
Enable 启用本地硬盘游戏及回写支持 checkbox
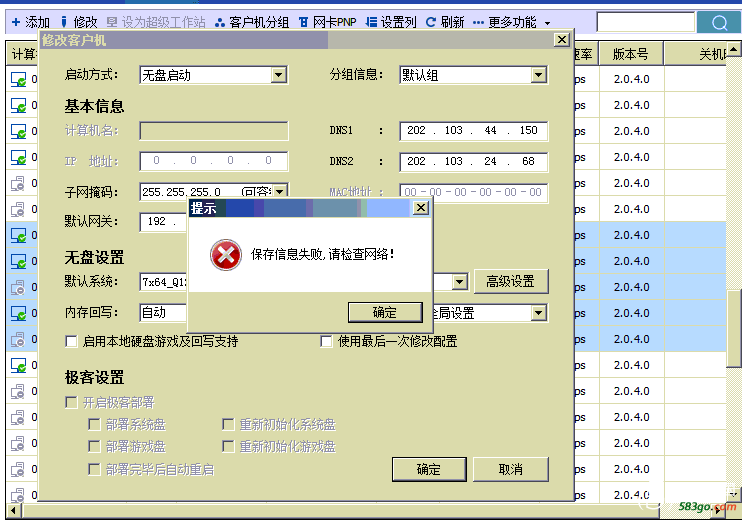71,342
